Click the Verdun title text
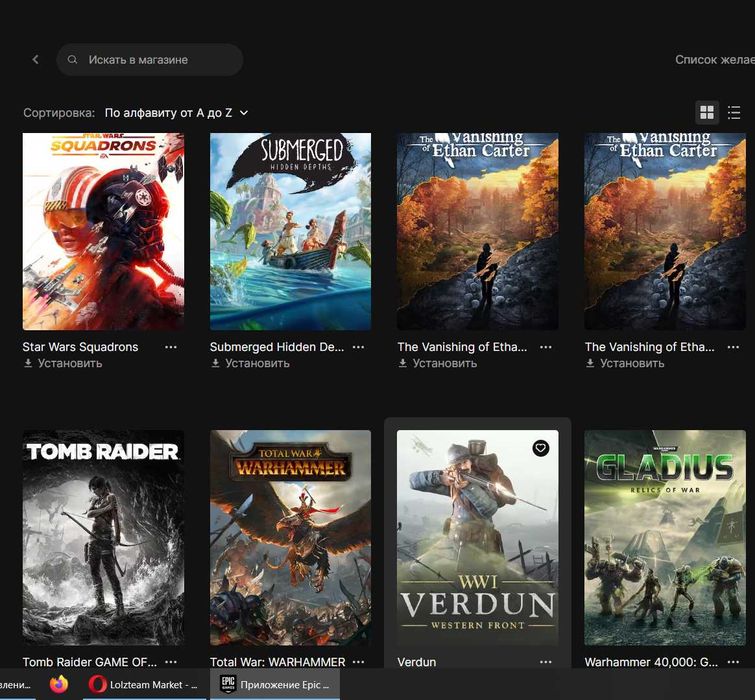The width and height of the screenshot is (755, 700). pos(417,662)
